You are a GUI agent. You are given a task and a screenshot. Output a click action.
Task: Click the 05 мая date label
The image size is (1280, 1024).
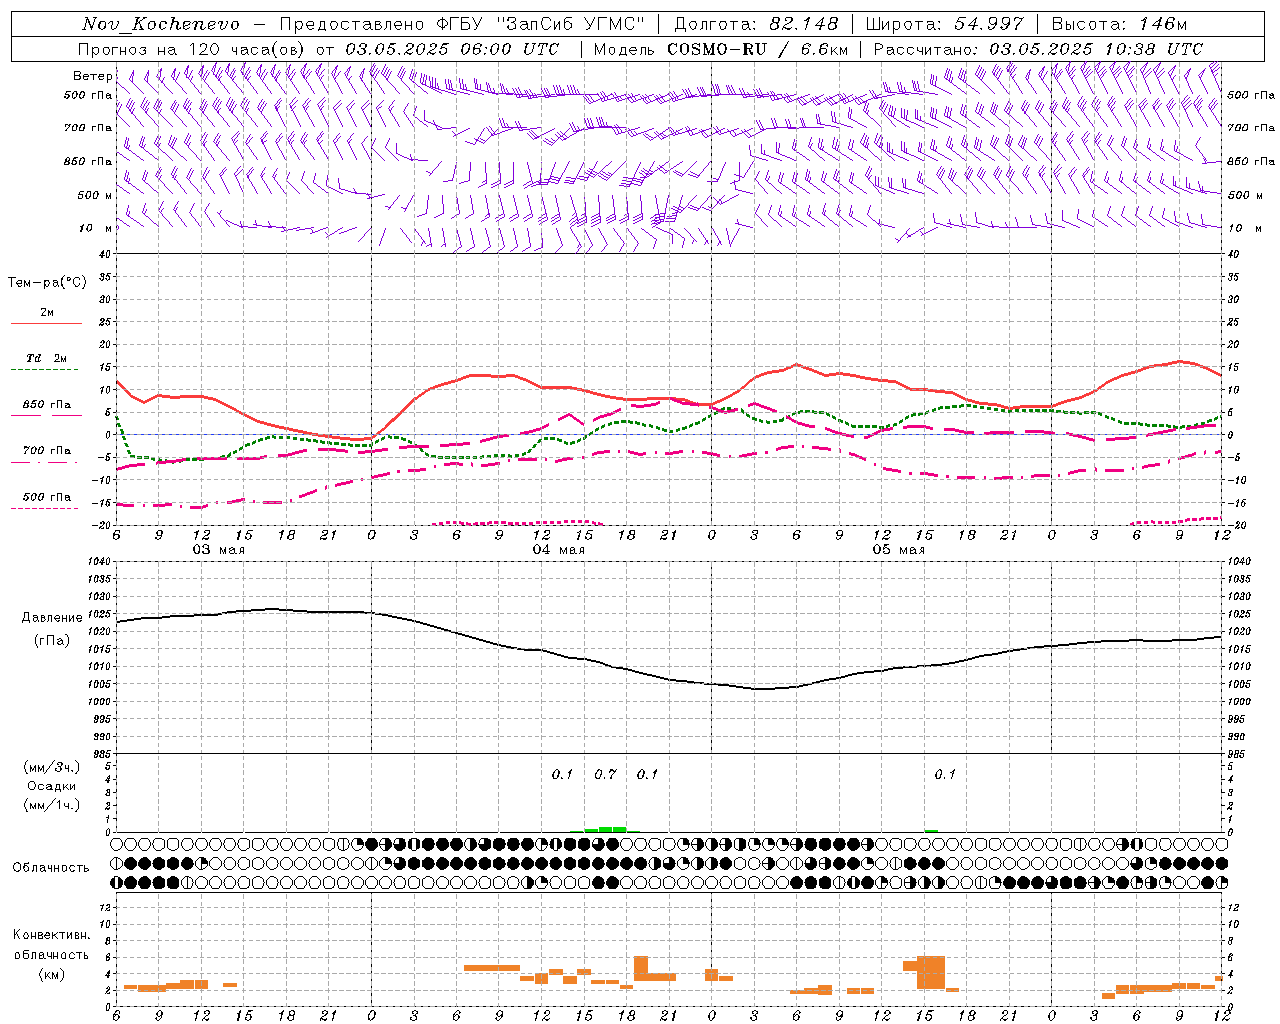(x=898, y=550)
